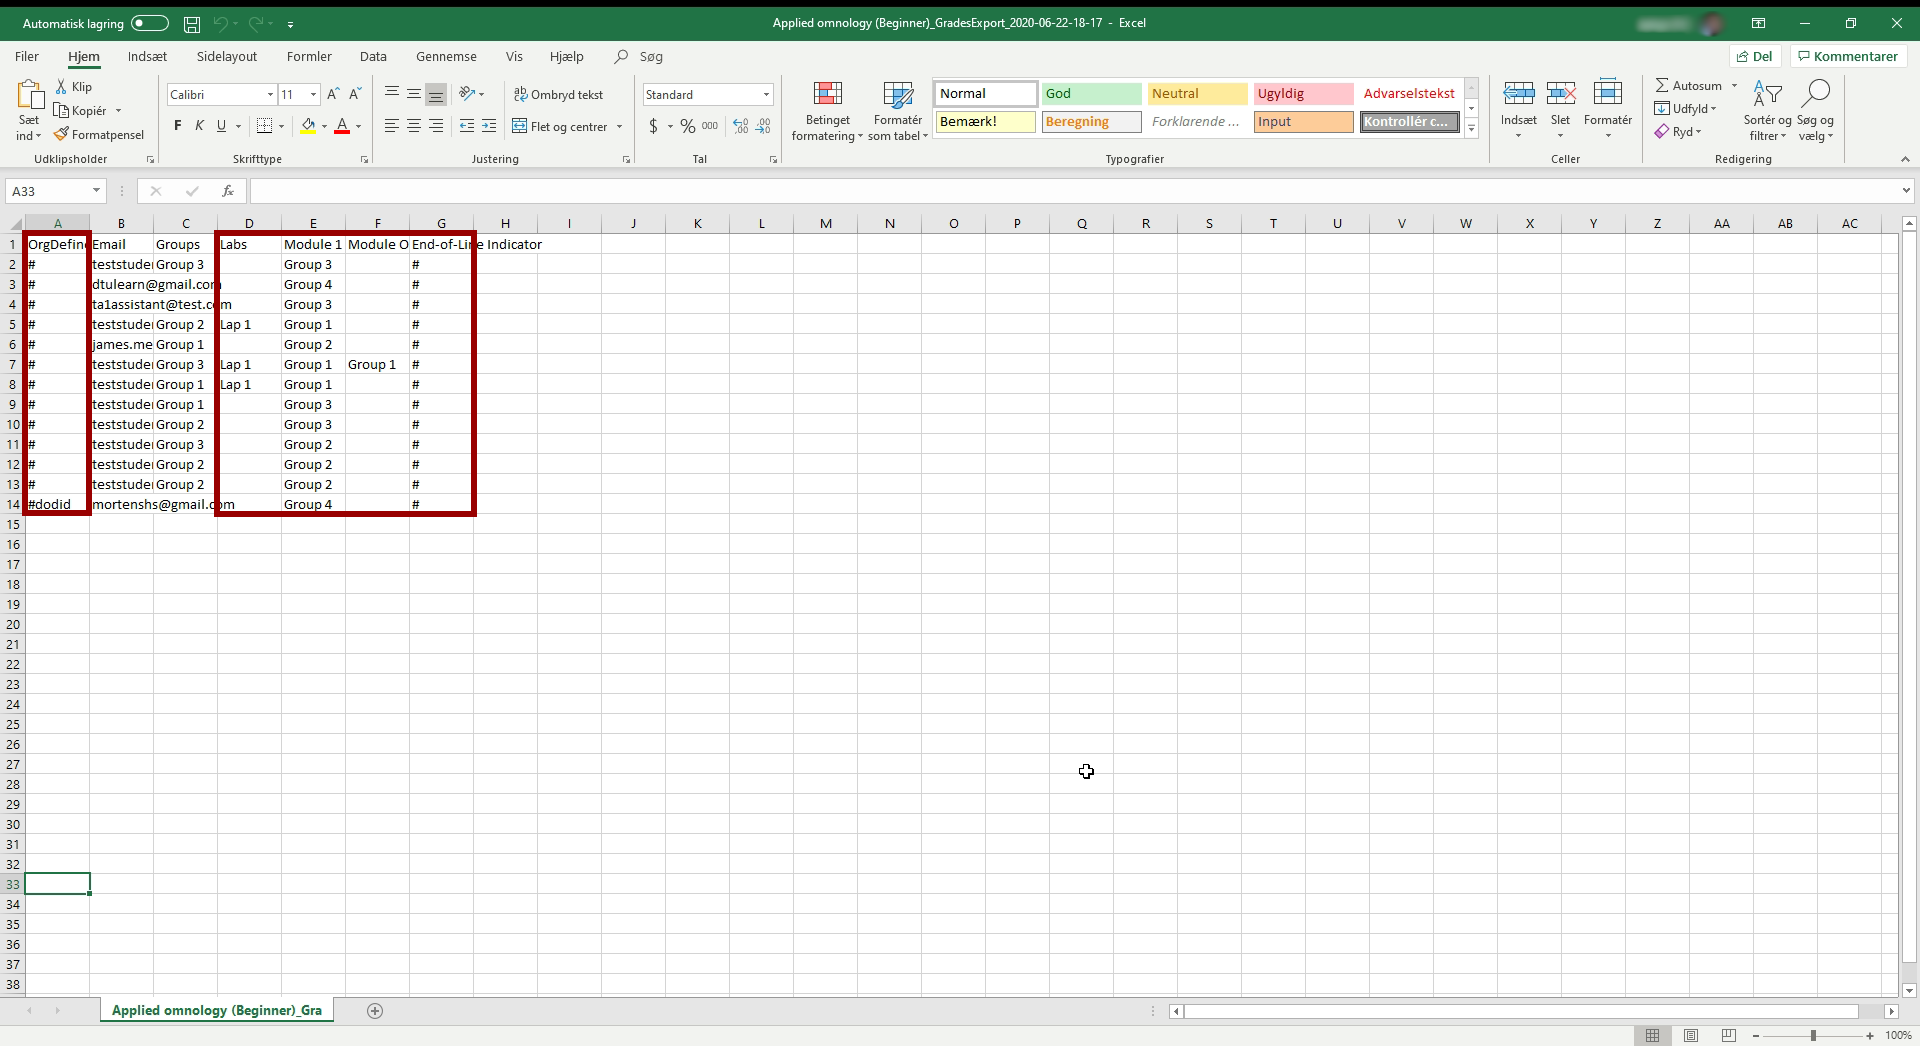Expand the Name Box dropdown arrow
Screen dimensions: 1920x1046
96,191
